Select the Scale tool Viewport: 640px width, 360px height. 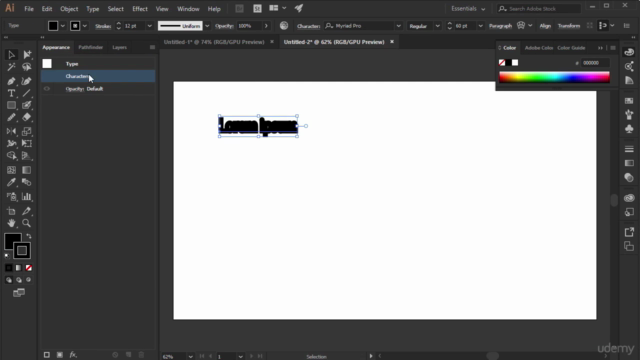[27, 131]
